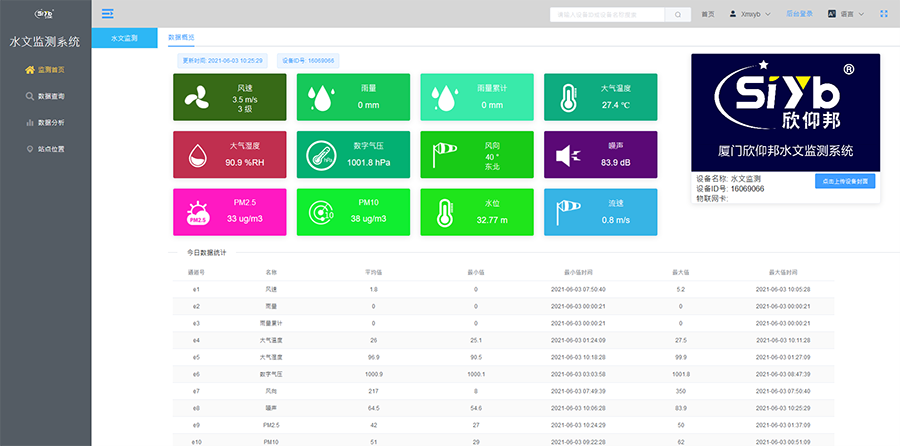This screenshot has height=446, width=900.
Task: Click the user avatar icon beside Xmxyb
Action: pos(732,14)
